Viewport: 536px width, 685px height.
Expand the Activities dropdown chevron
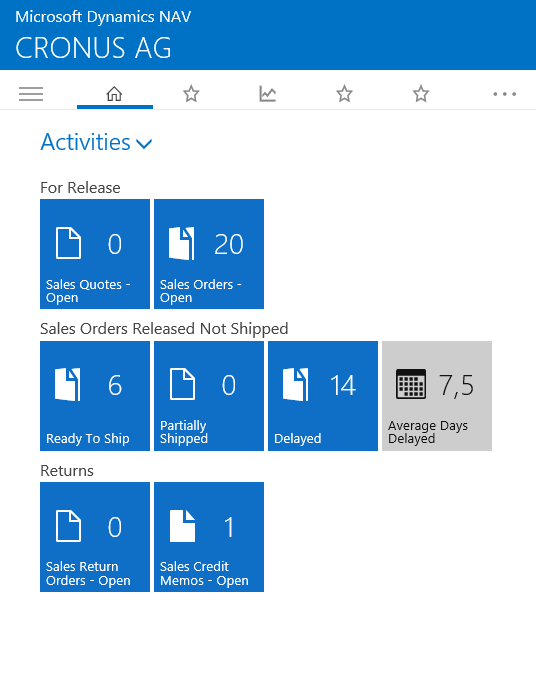point(144,143)
